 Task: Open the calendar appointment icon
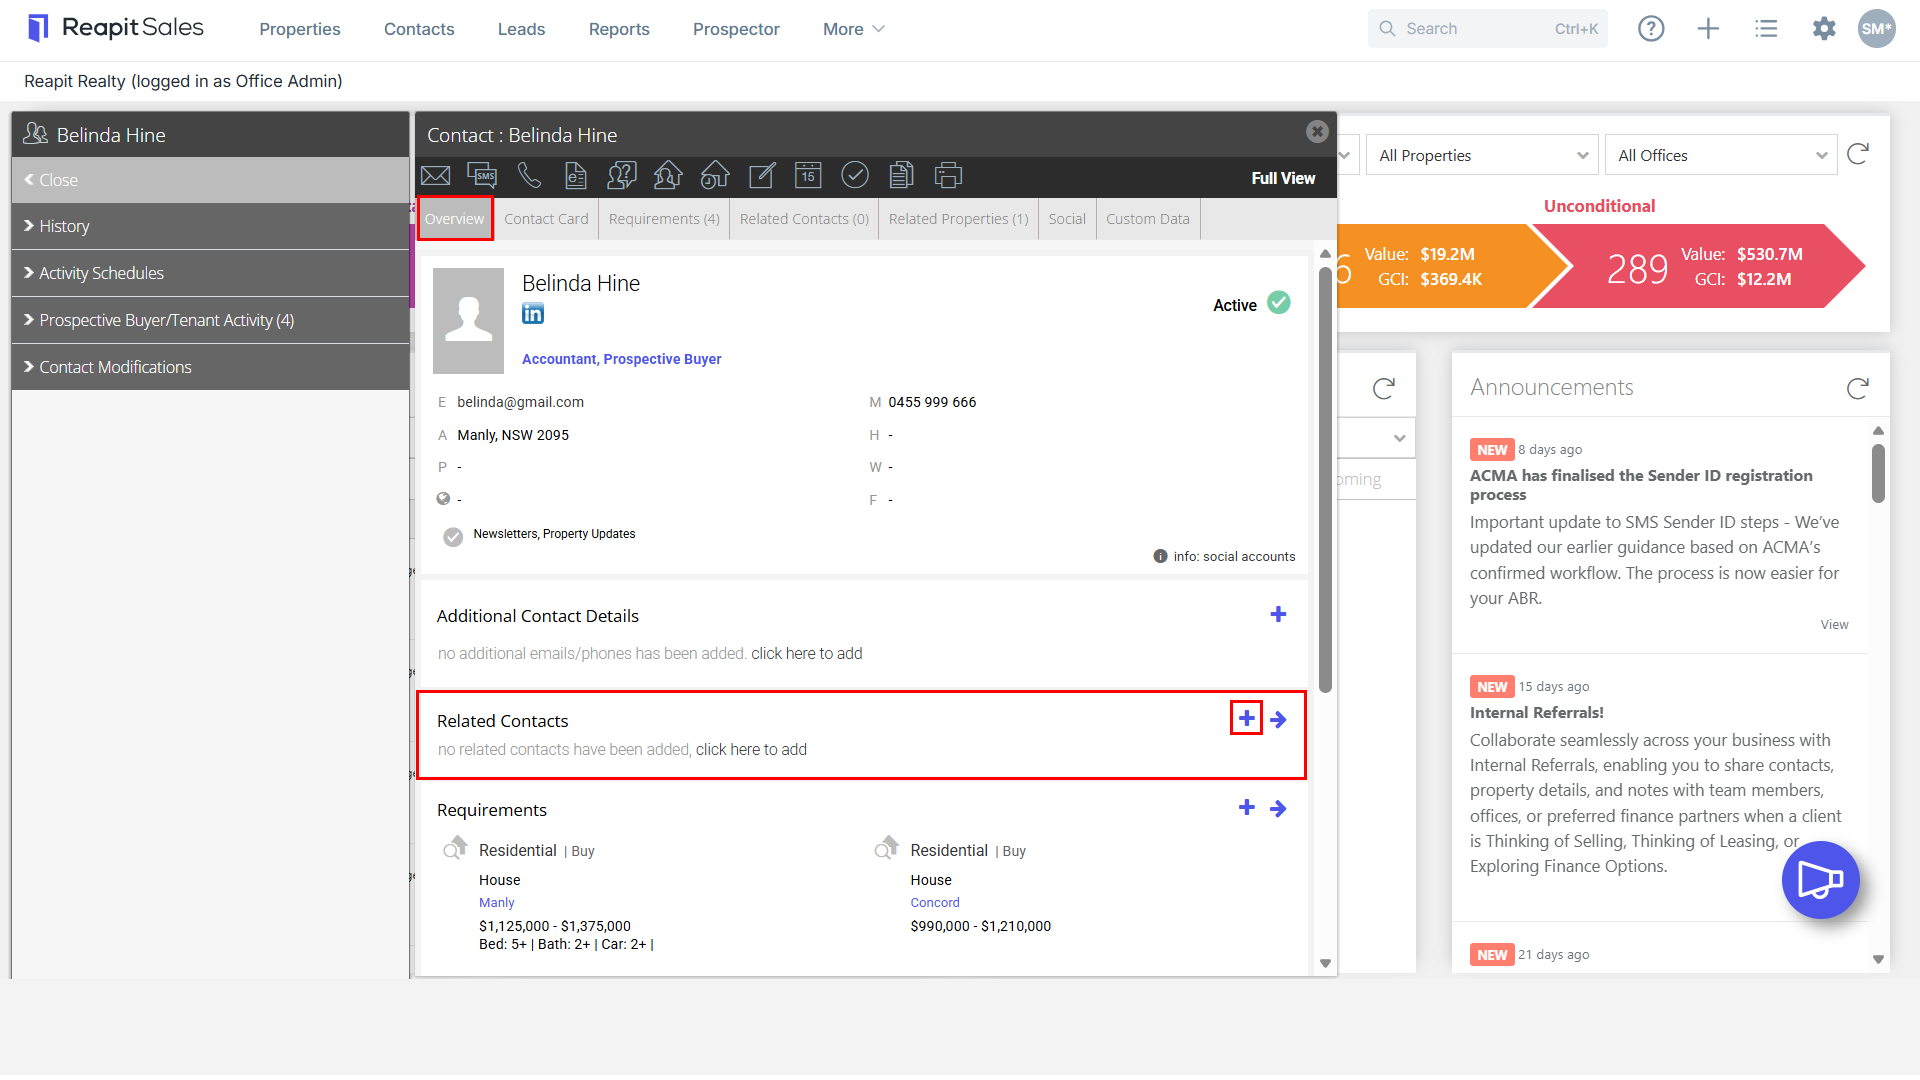[808, 176]
